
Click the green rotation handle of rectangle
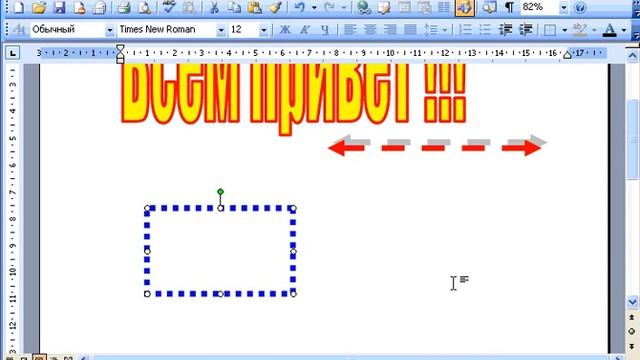220,191
